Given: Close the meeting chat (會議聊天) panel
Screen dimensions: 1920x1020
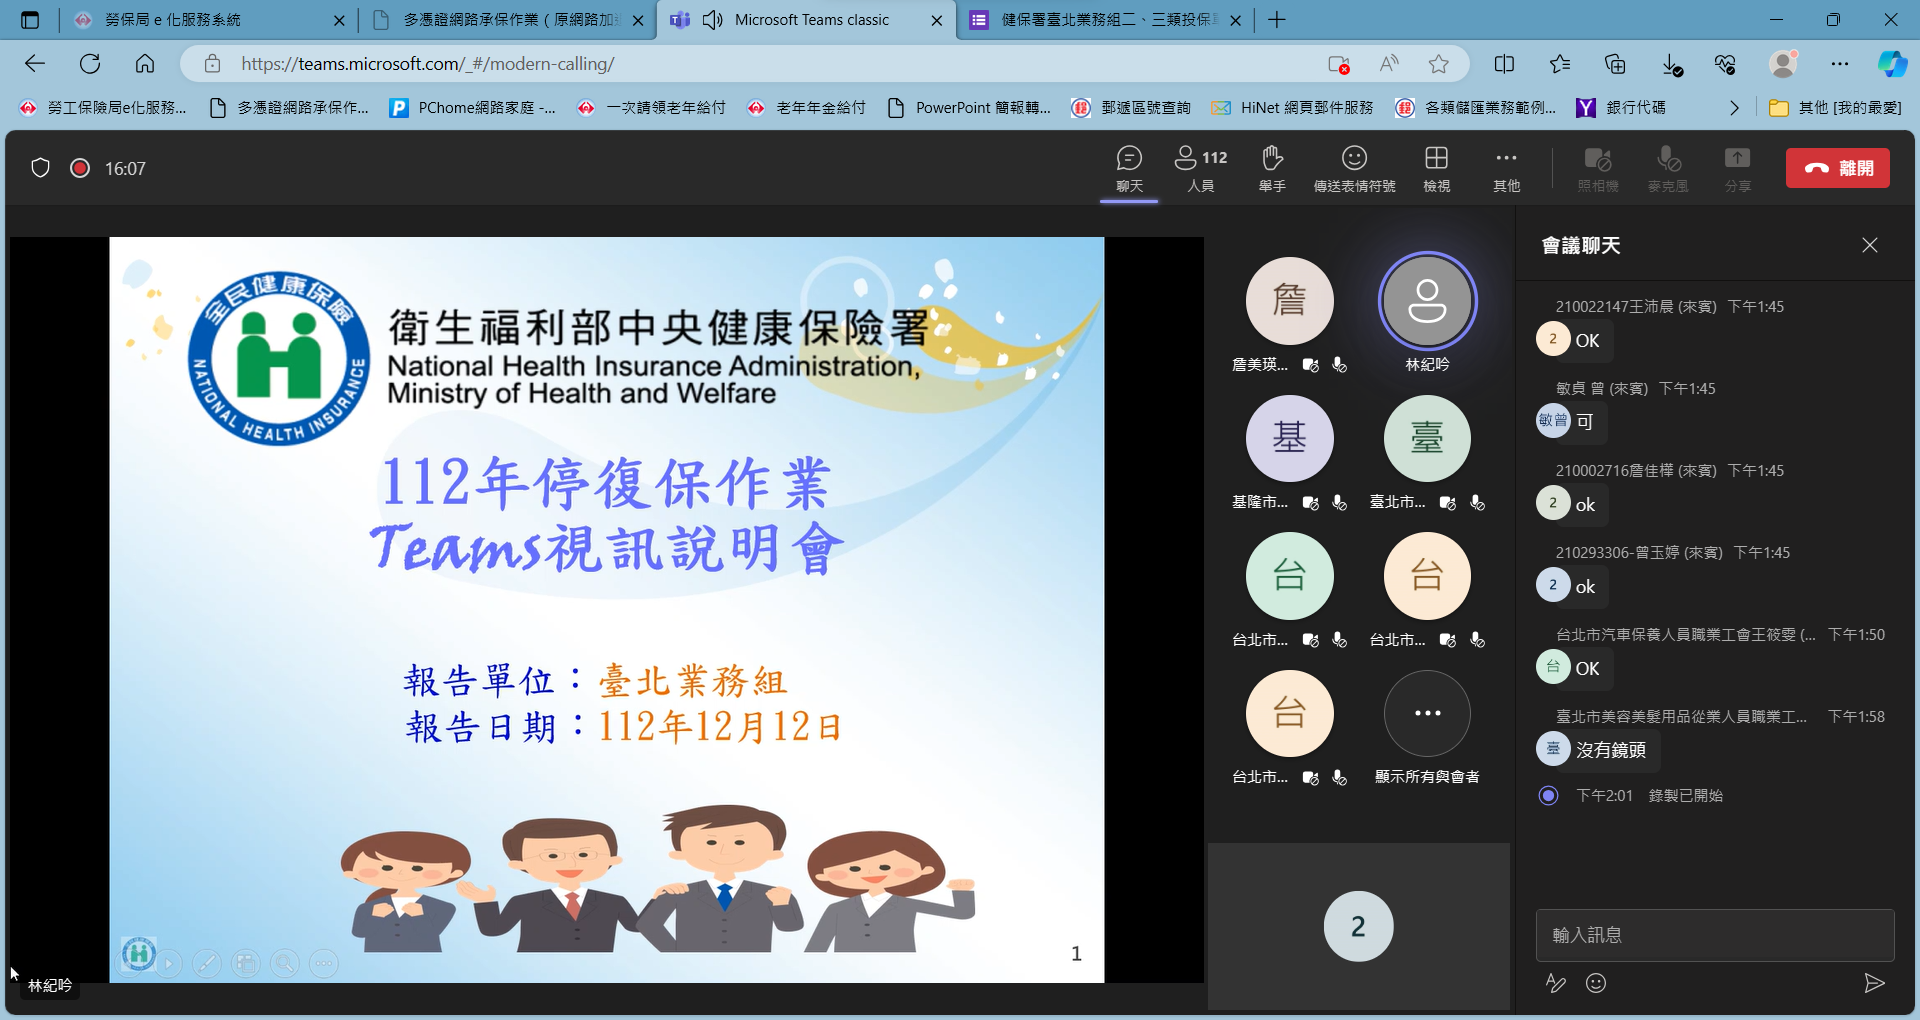Looking at the screenshot, I should 1870,245.
